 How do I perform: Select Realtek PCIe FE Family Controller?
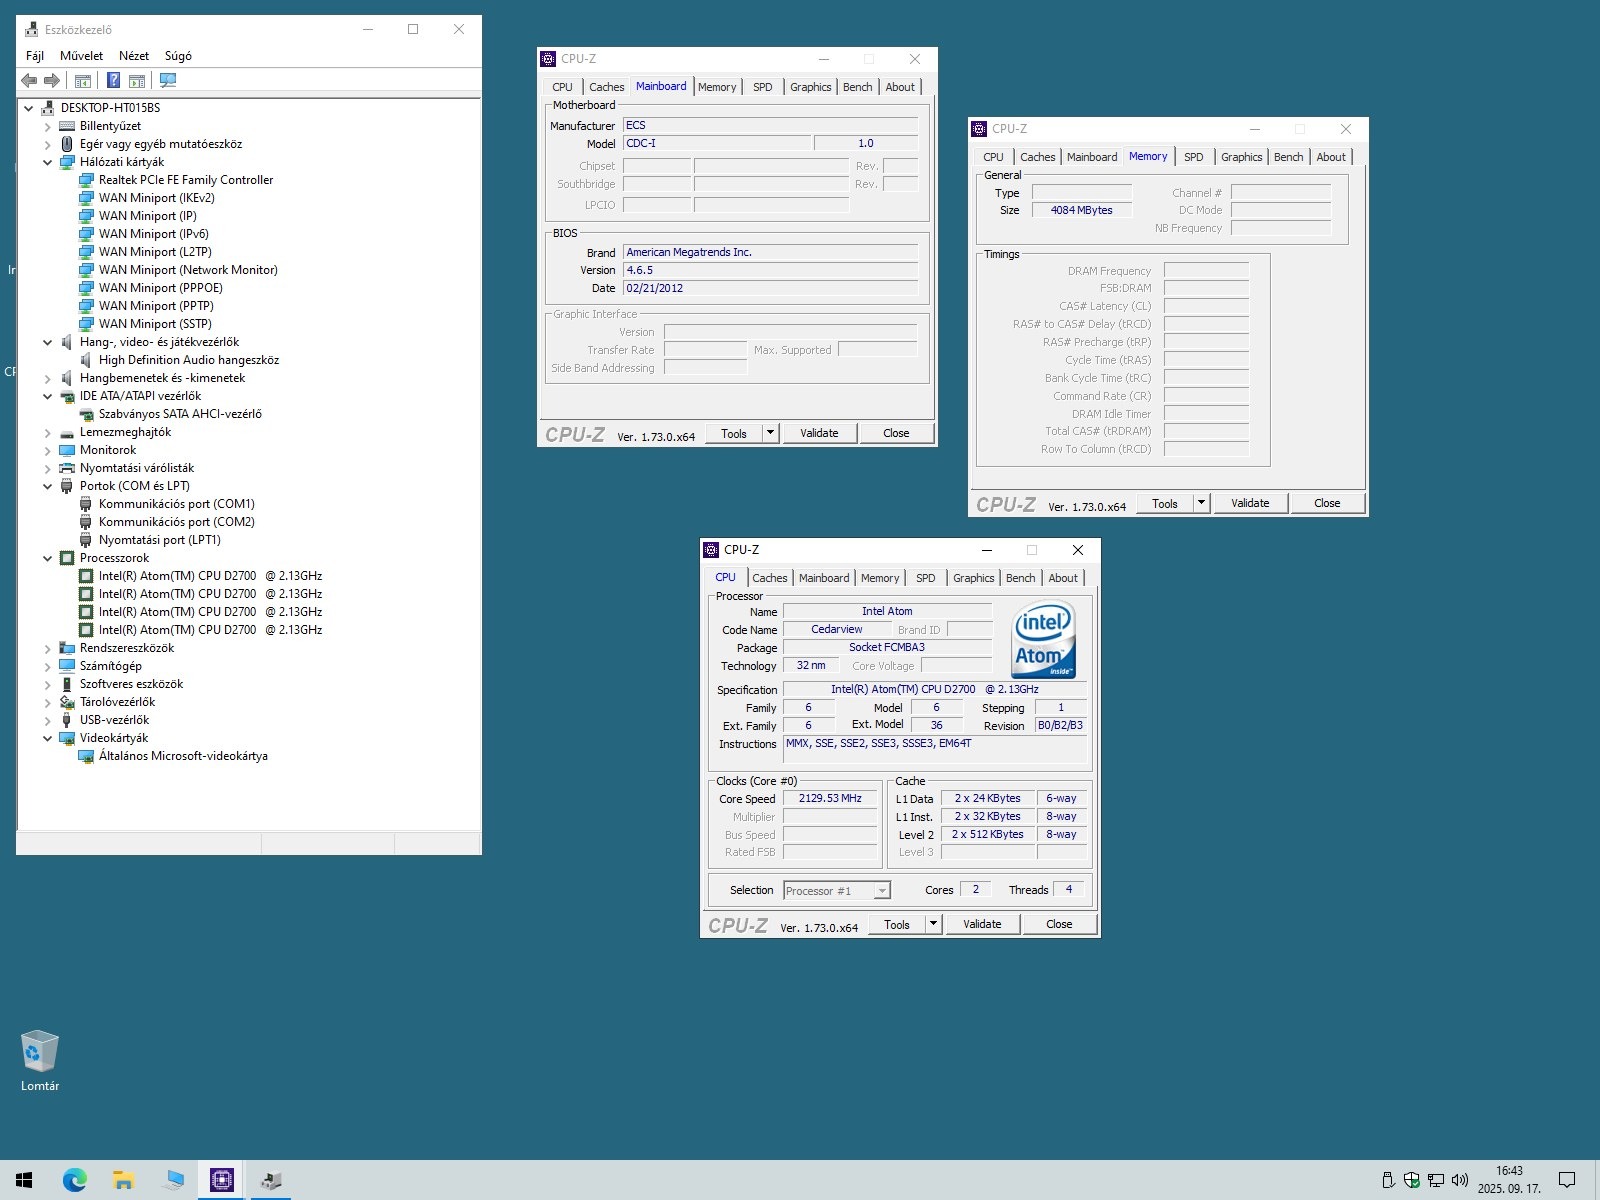click(x=185, y=180)
